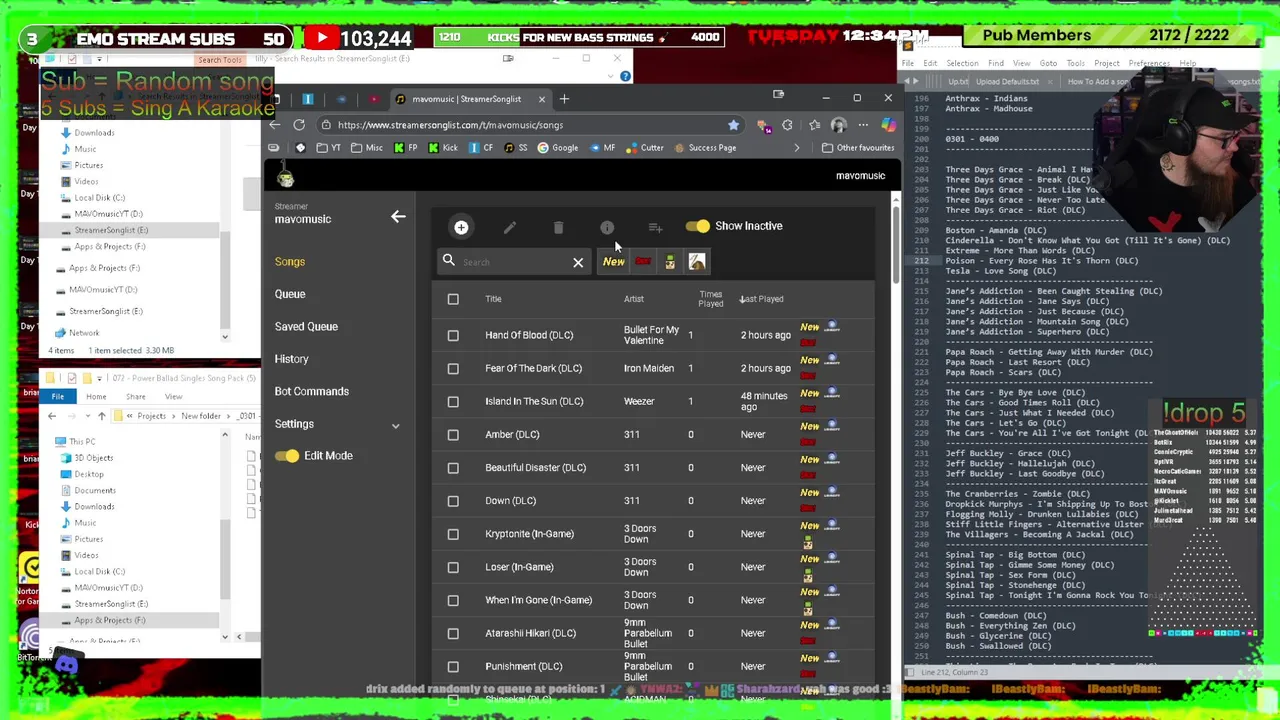This screenshot has width=1280, height=720.
Task: Click the File tab in lower Explorer window
Action: 58,397
